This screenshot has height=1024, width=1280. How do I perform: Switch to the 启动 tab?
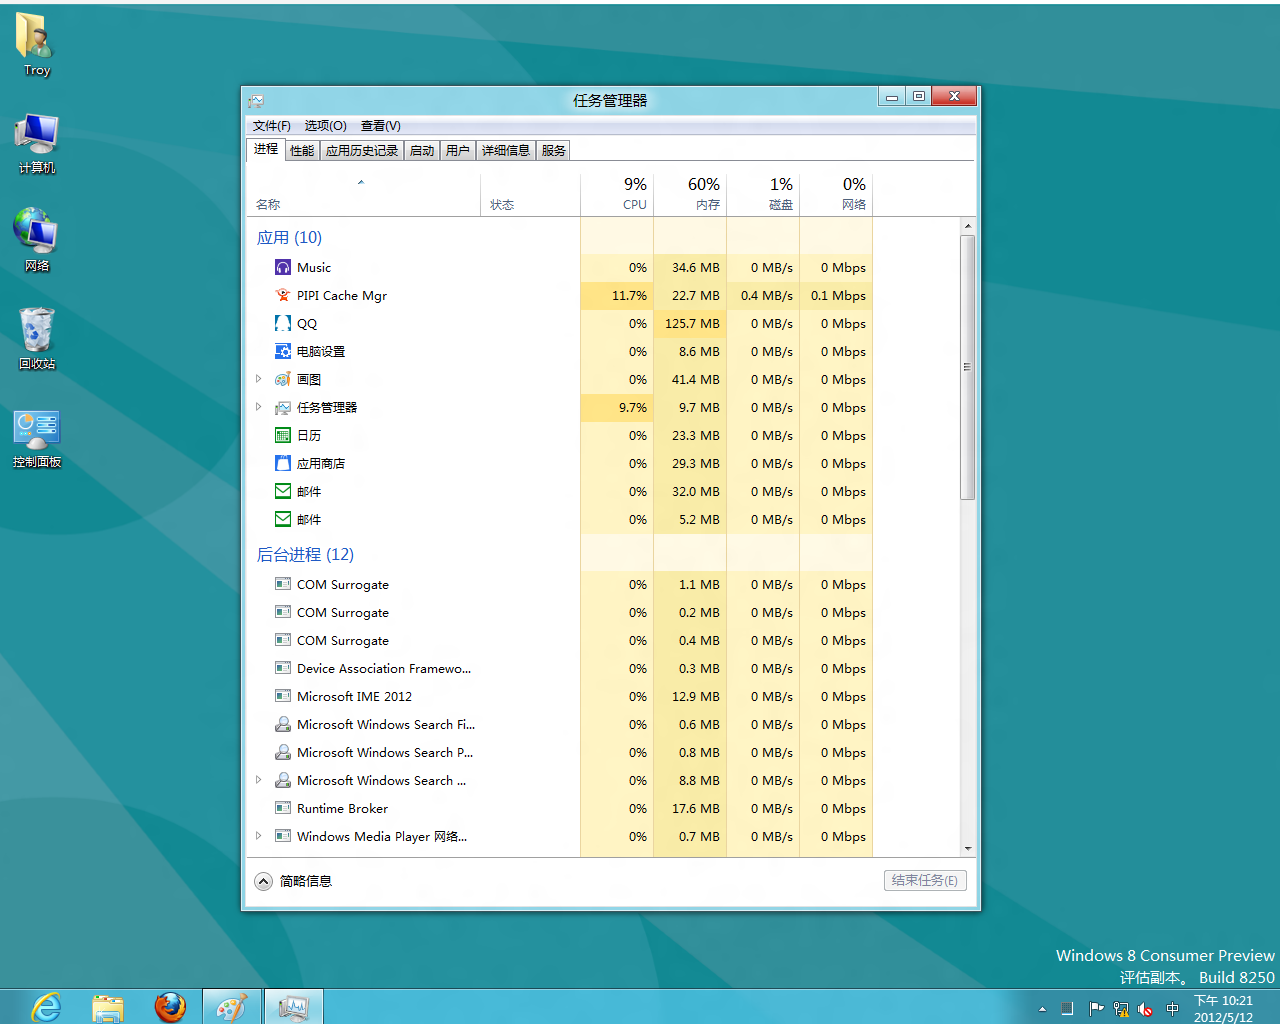coord(422,150)
